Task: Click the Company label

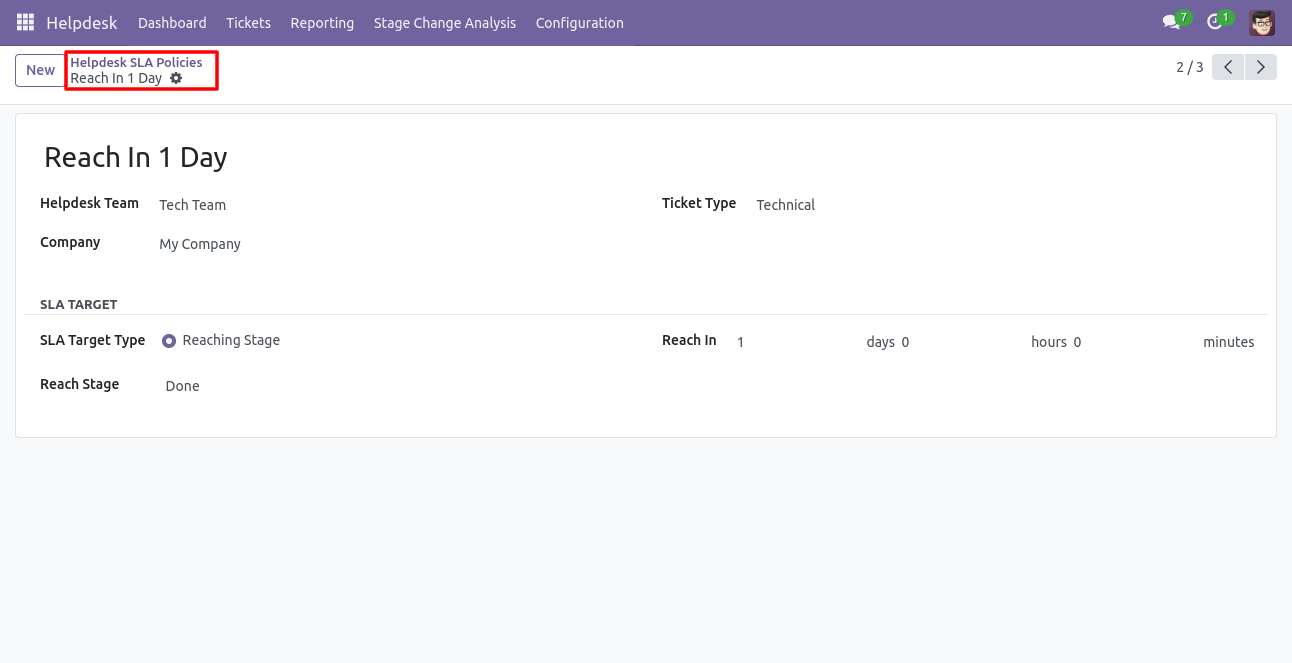Action: pyautogui.click(x=70, y=242)
